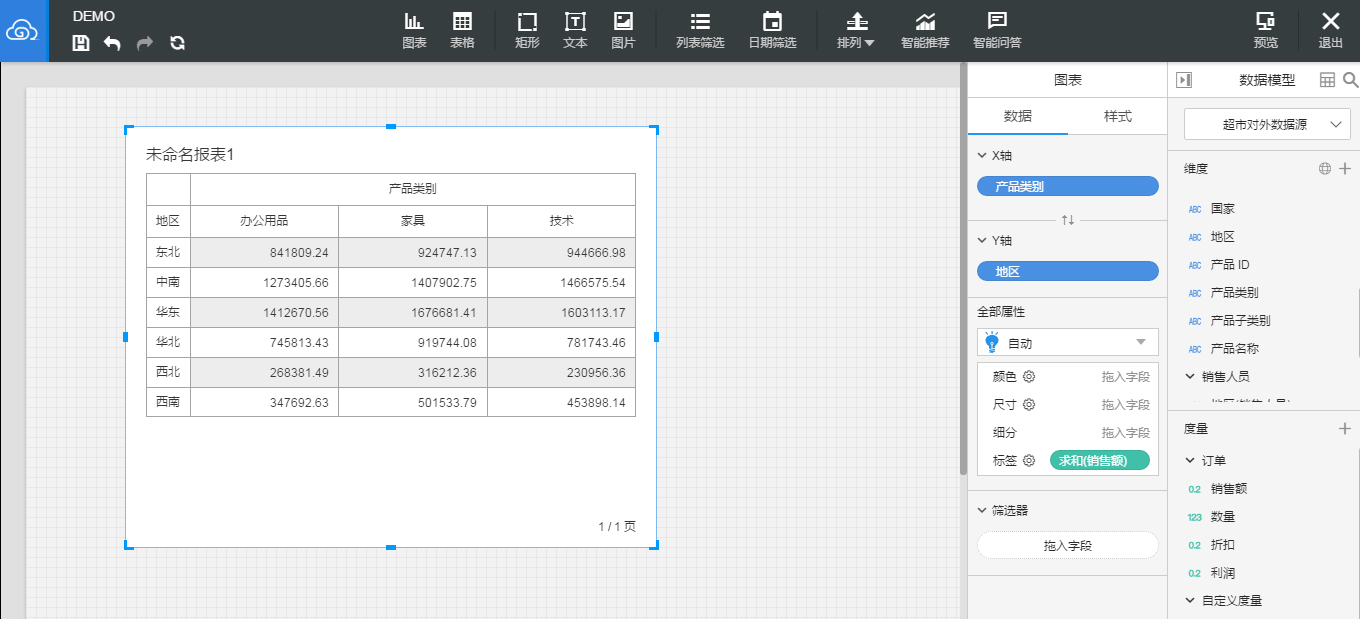The height and width of the screenshot is (619, 1360).
Task: Click the save icon under DEMO
Action: click(81, 43)
